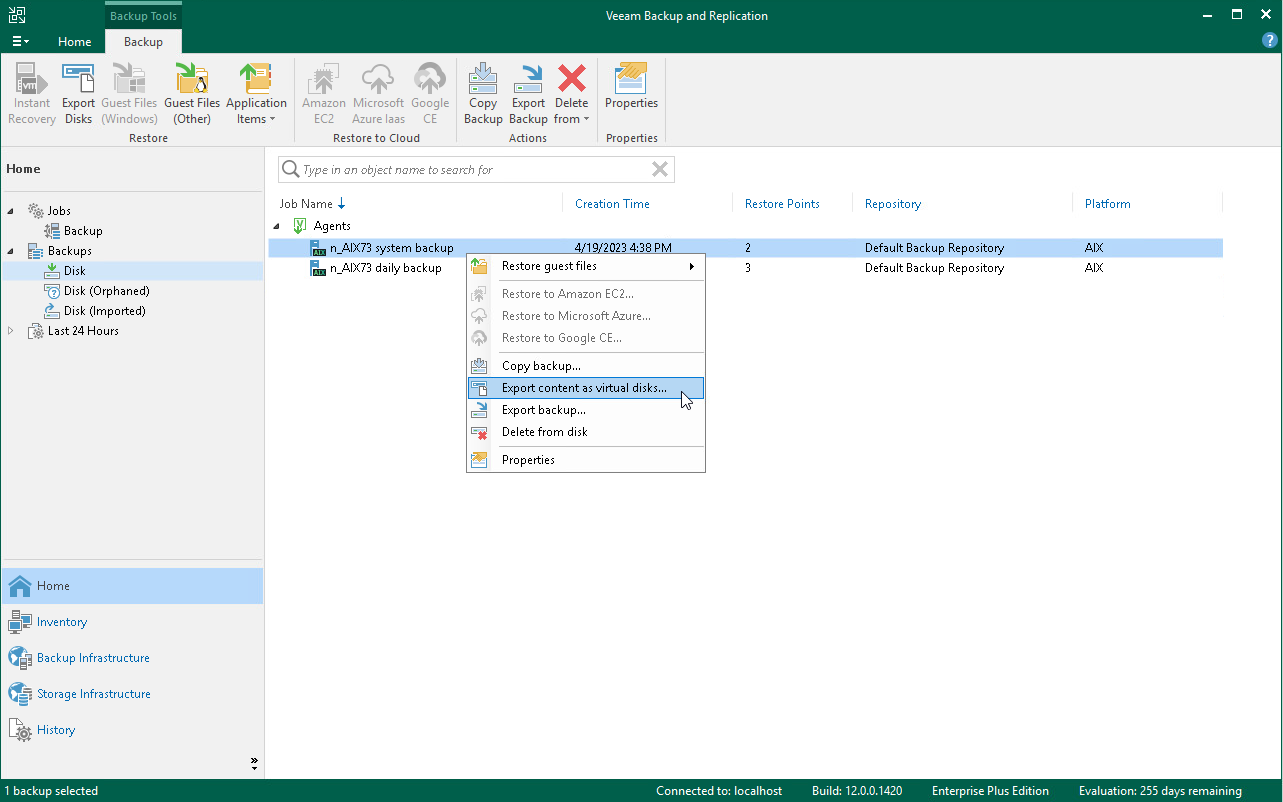Click the Instant Recovery ribbon icon

pyautogui.click(x=32, y=94)
